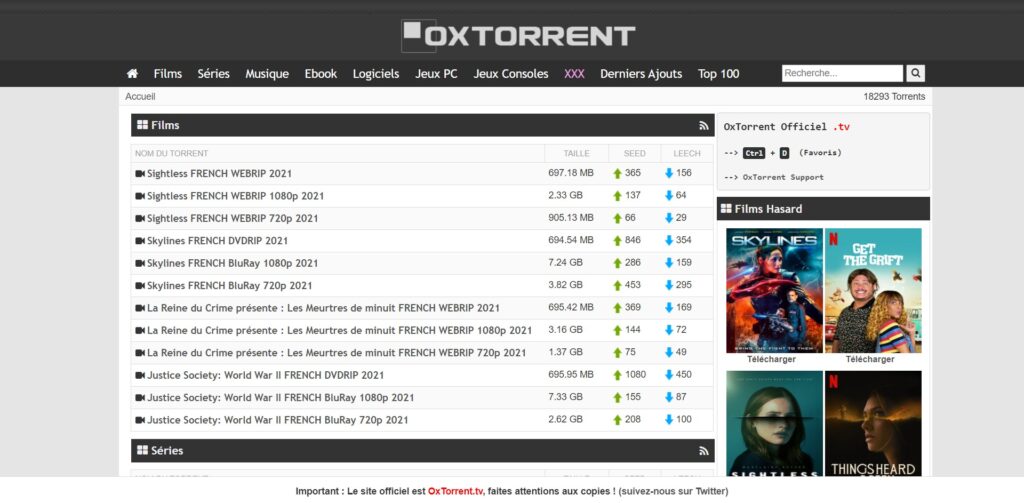Open Skylines FRENCH BluRay 720p 2021 torrent

[x=230, y=285]
